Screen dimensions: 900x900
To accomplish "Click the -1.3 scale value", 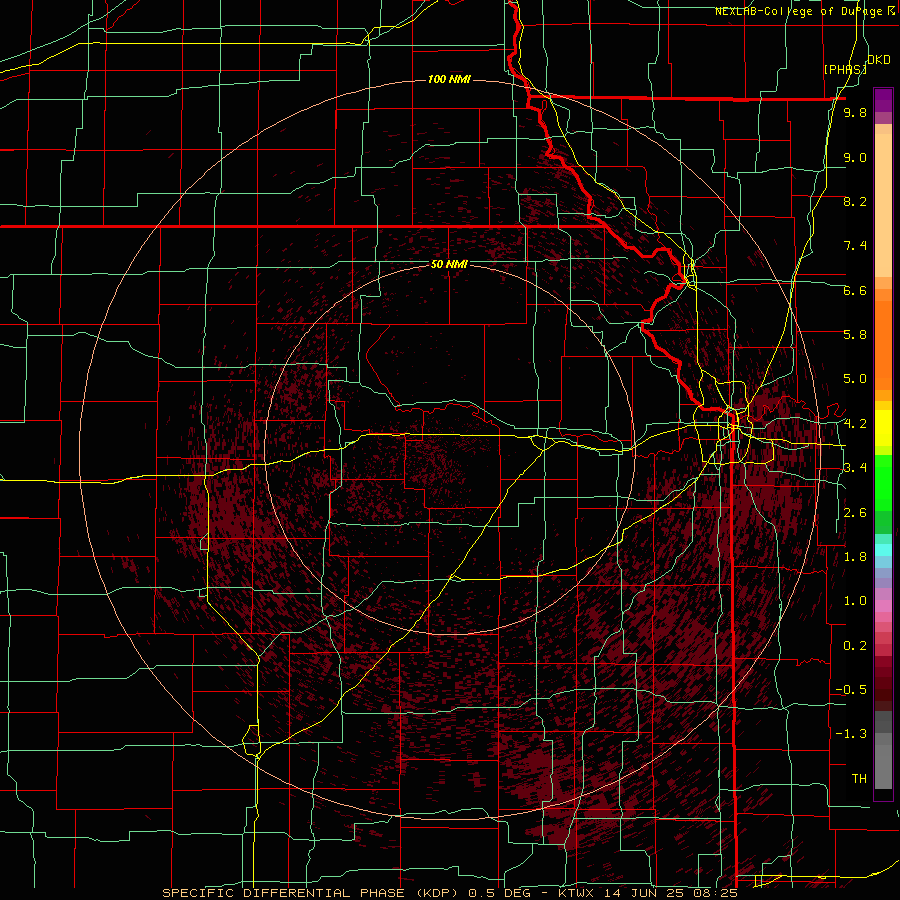I will coord(852,734).
